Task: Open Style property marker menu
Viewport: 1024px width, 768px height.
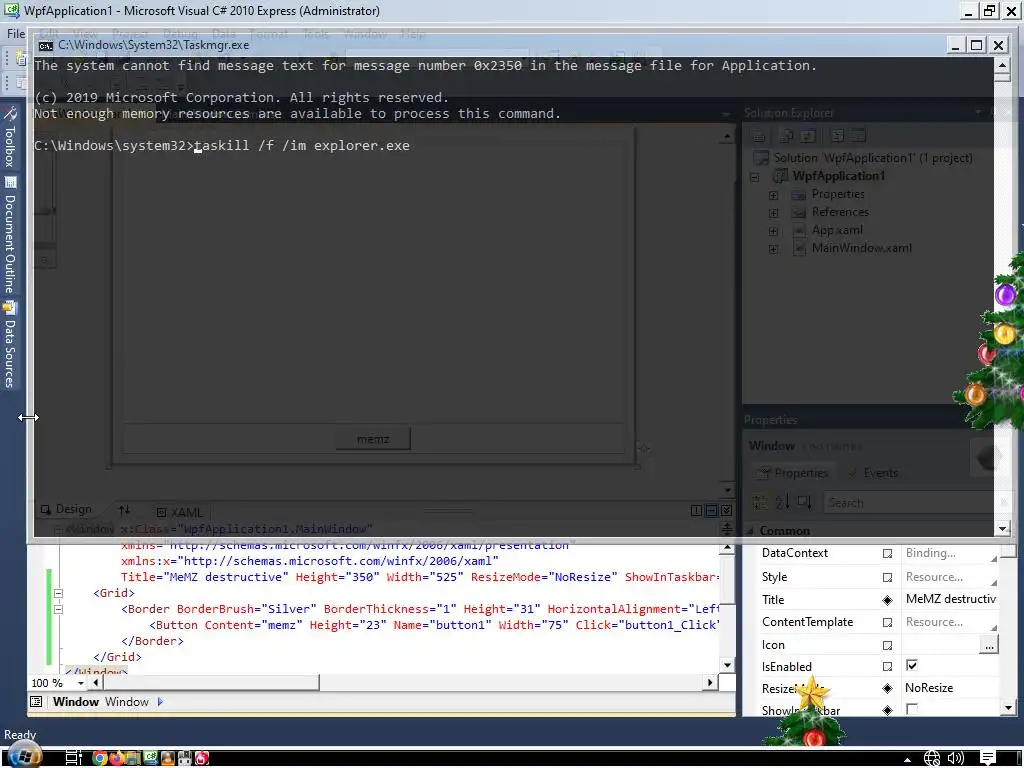Action: click(x=888, y=577)
